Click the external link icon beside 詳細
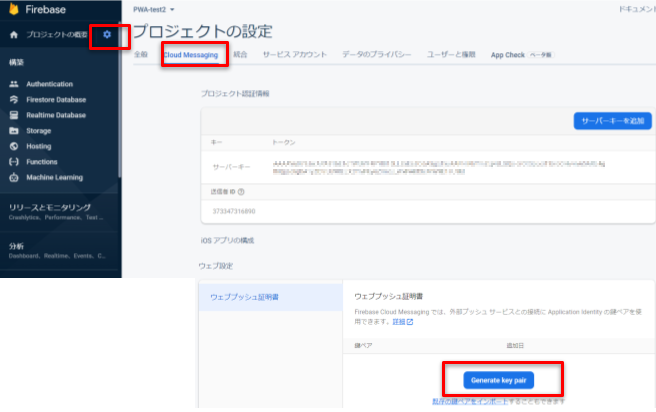Image resolution: width=656 pixels, height=412 pixels. click(410, 322)
